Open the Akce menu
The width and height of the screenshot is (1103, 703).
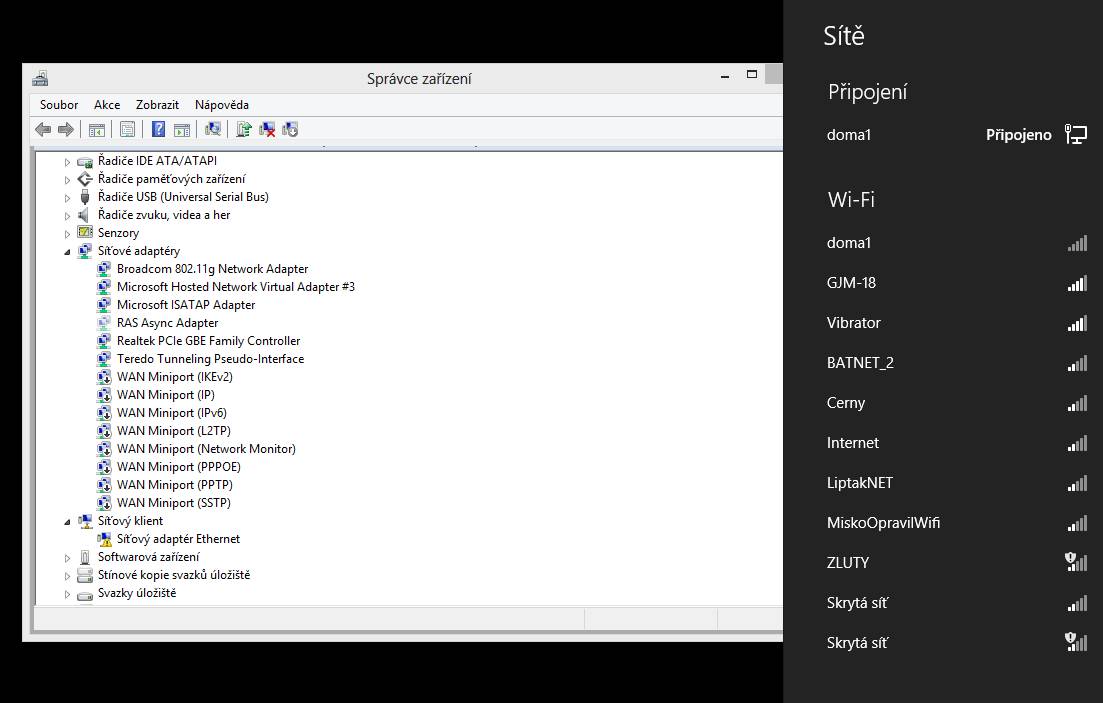[x=107, y=105]
